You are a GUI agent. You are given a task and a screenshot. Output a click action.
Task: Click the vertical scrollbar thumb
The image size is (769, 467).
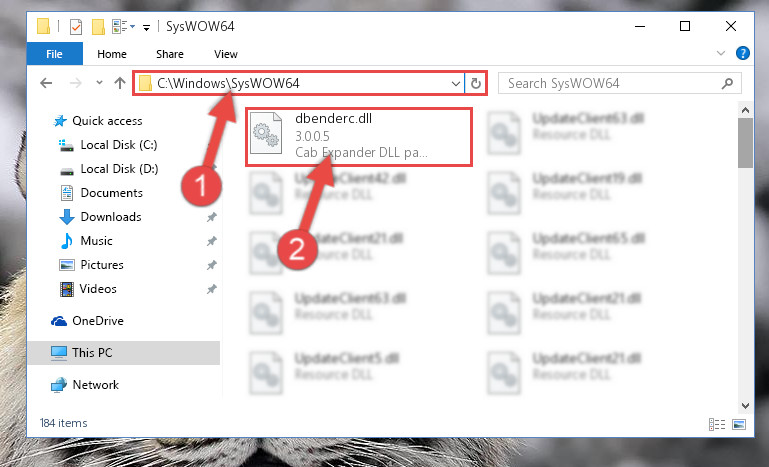(745, 143)
